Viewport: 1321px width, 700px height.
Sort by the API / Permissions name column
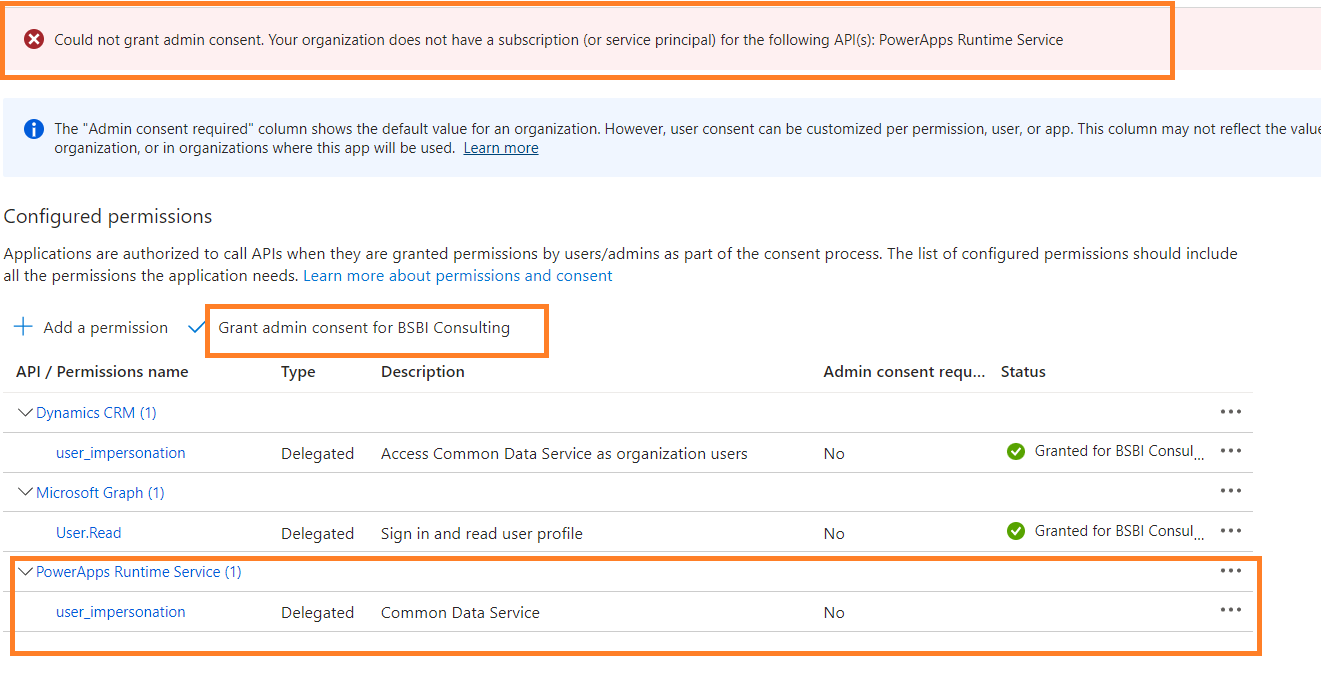(x=102, y=372)
